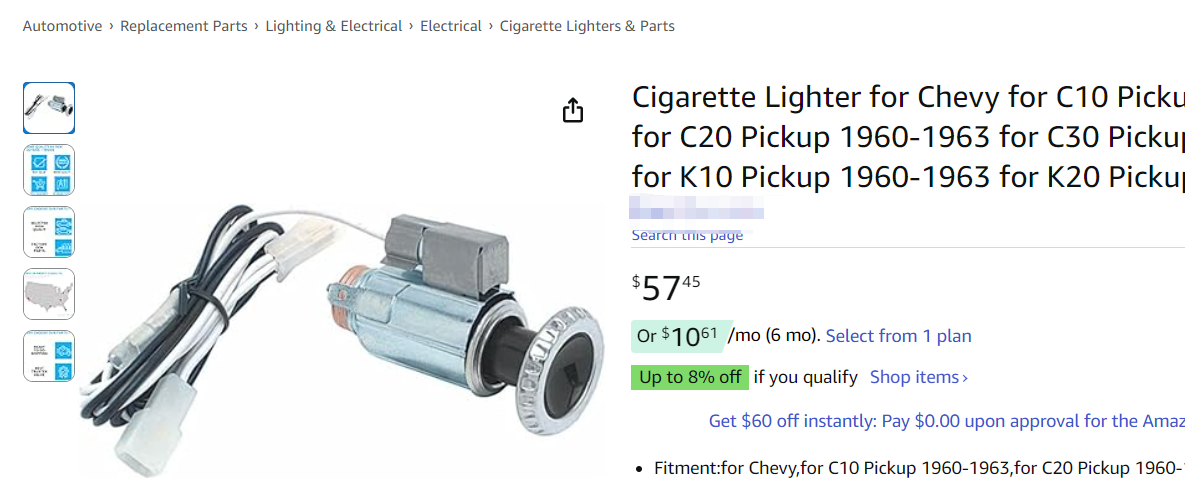Open Cigarette Lighters & Parts category
The width and height of the screenshot is (1185, 478).
[587, 26]
